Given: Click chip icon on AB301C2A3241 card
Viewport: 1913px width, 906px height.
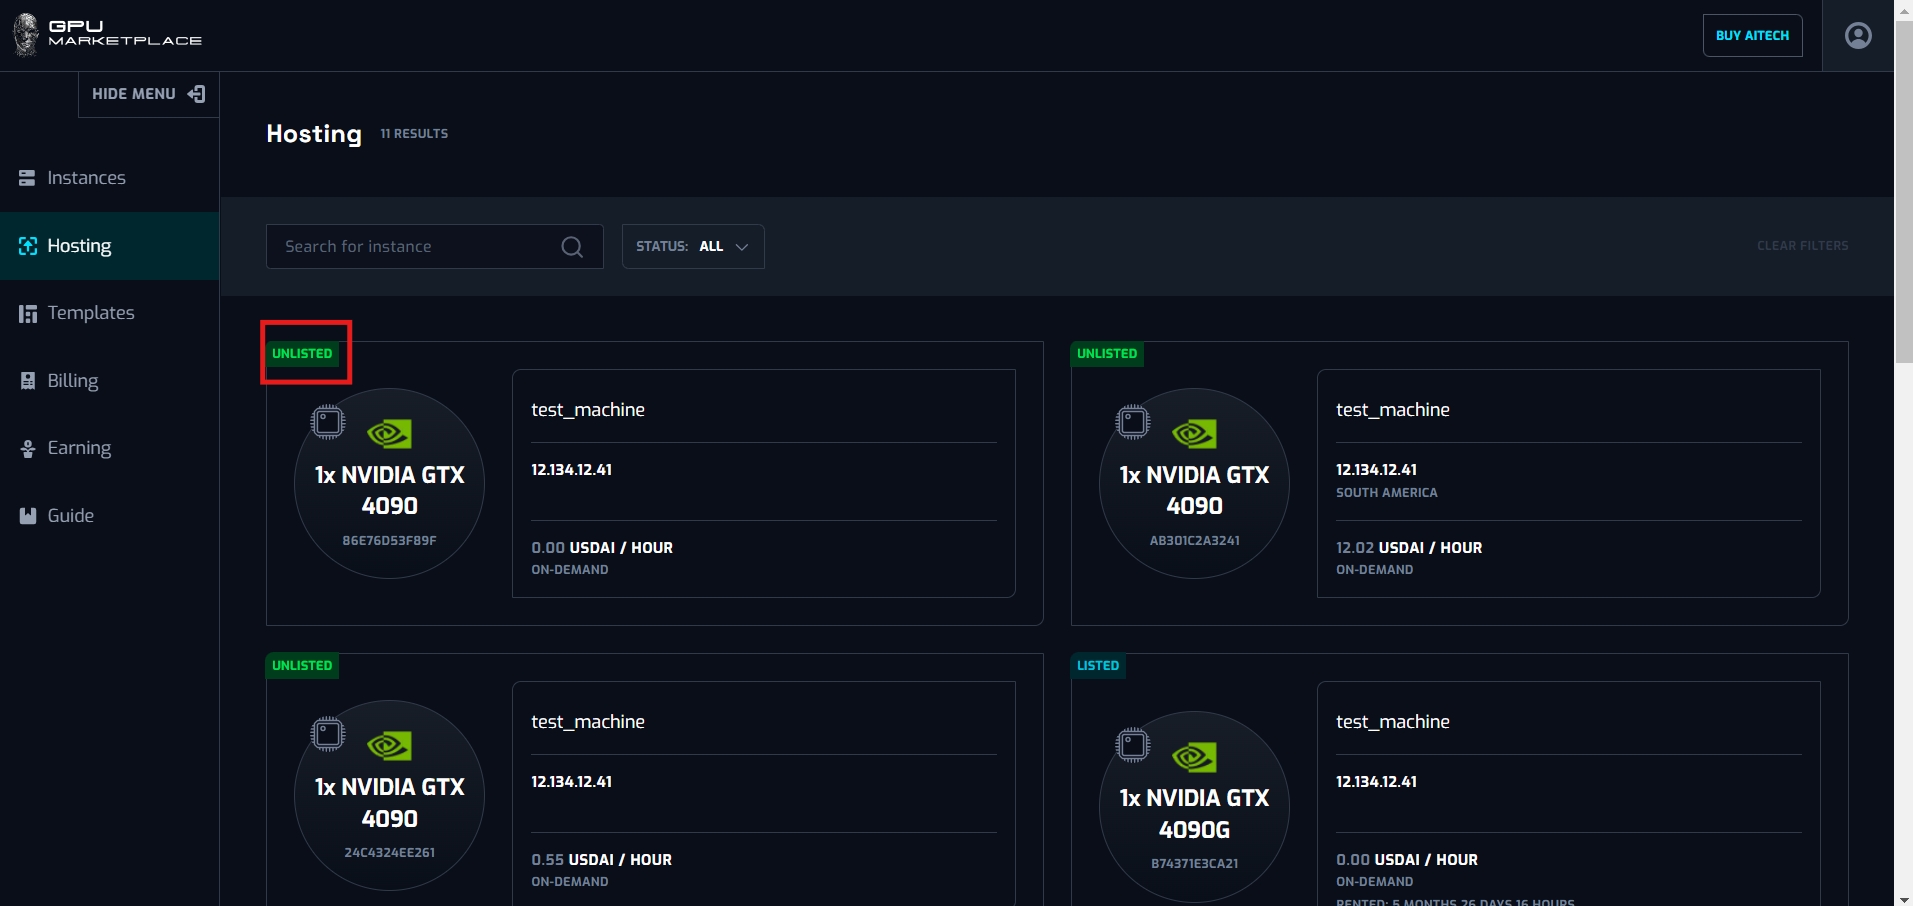Looking at the screenshot, I should pyautogui.click(x=1133, y=422).
